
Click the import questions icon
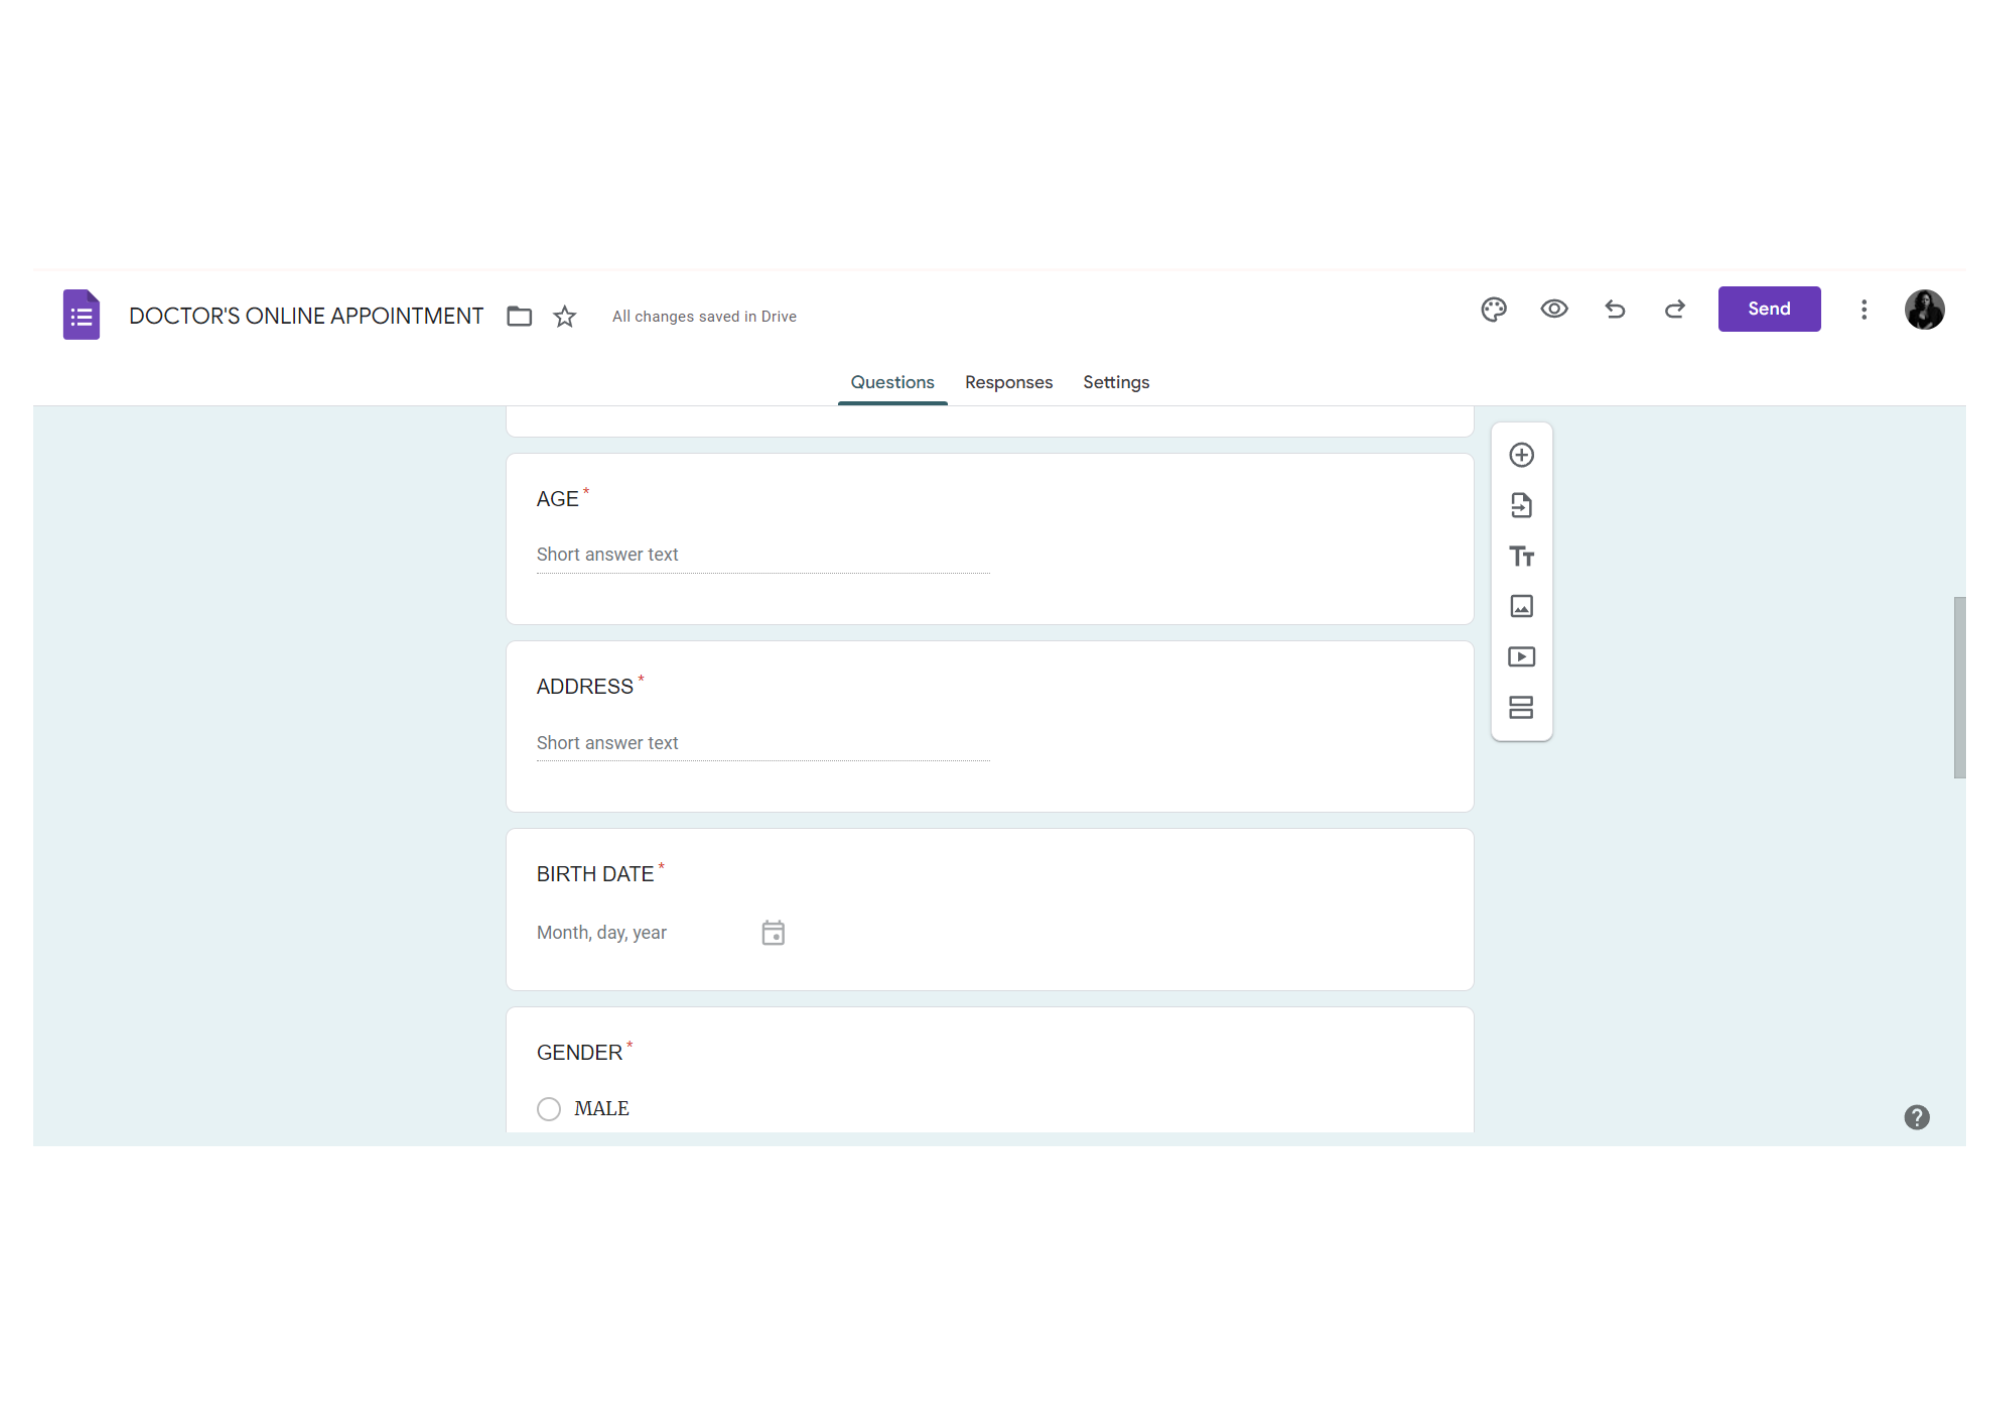1521,506
